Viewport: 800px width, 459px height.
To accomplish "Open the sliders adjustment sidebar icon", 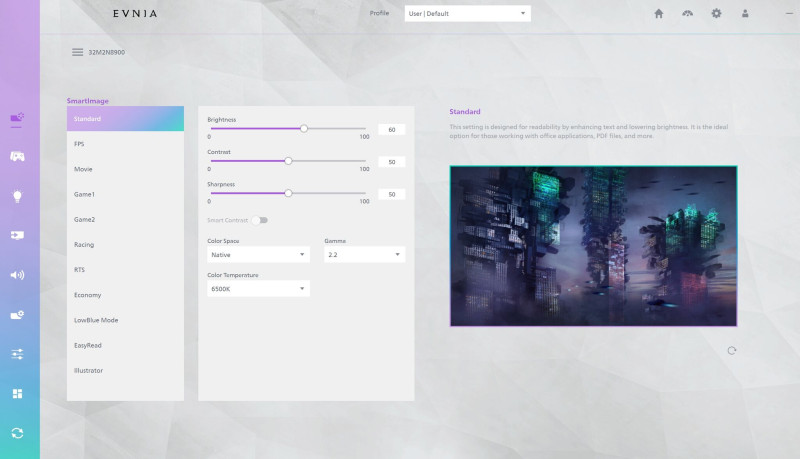I will [x=17, y=354].
